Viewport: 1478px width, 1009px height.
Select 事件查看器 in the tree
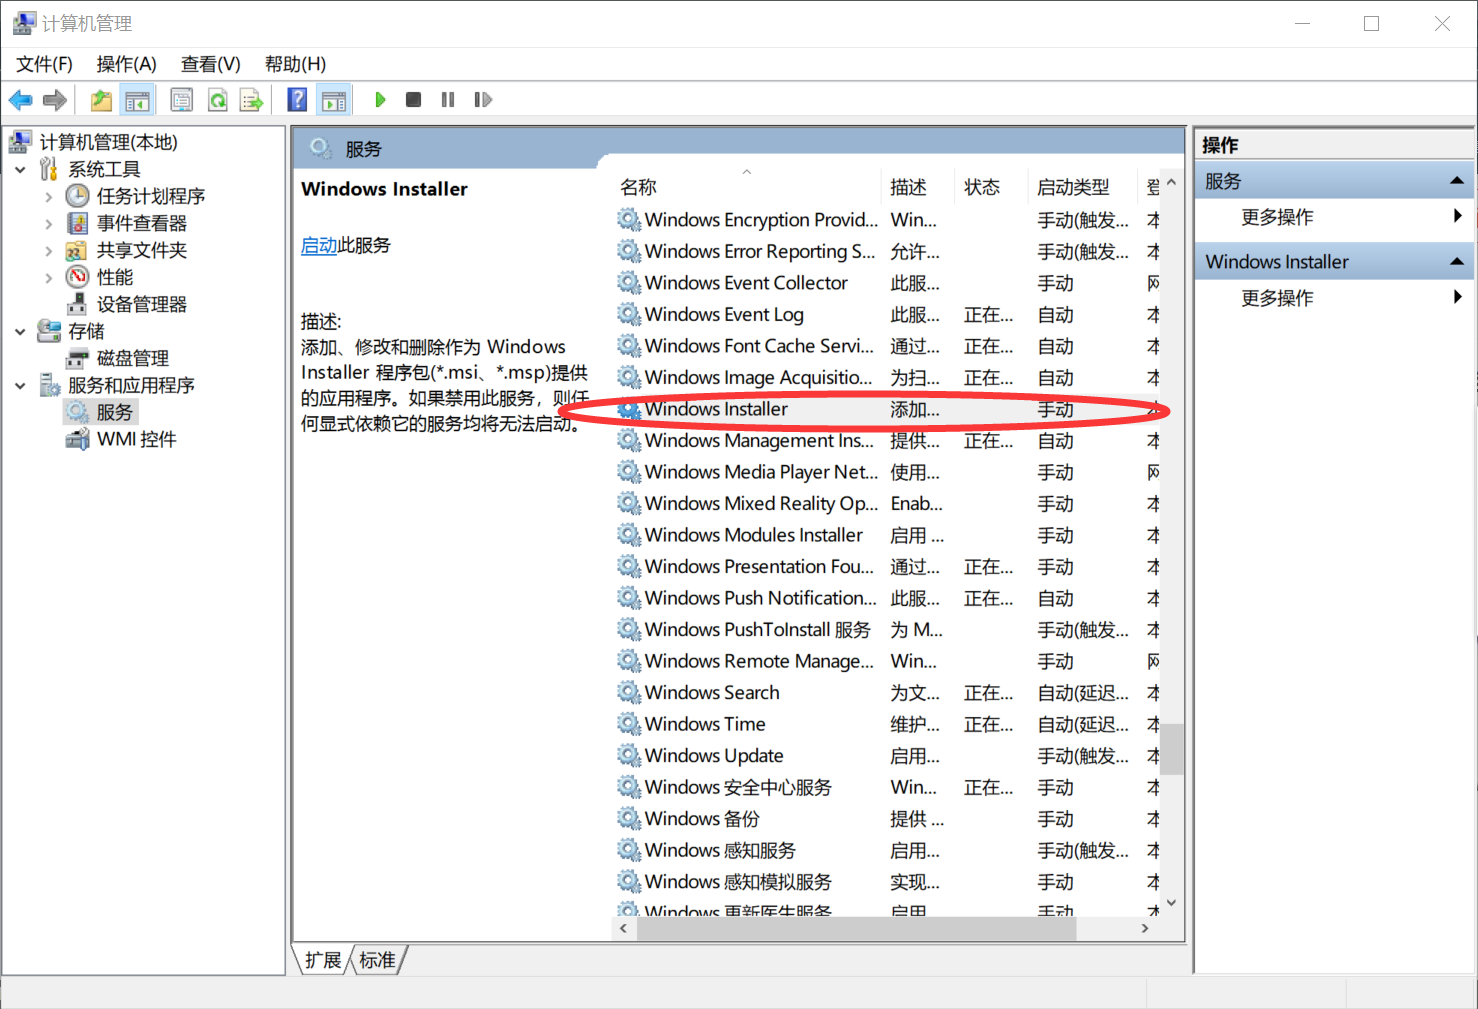pyautogui.click(x=141, y=223)
